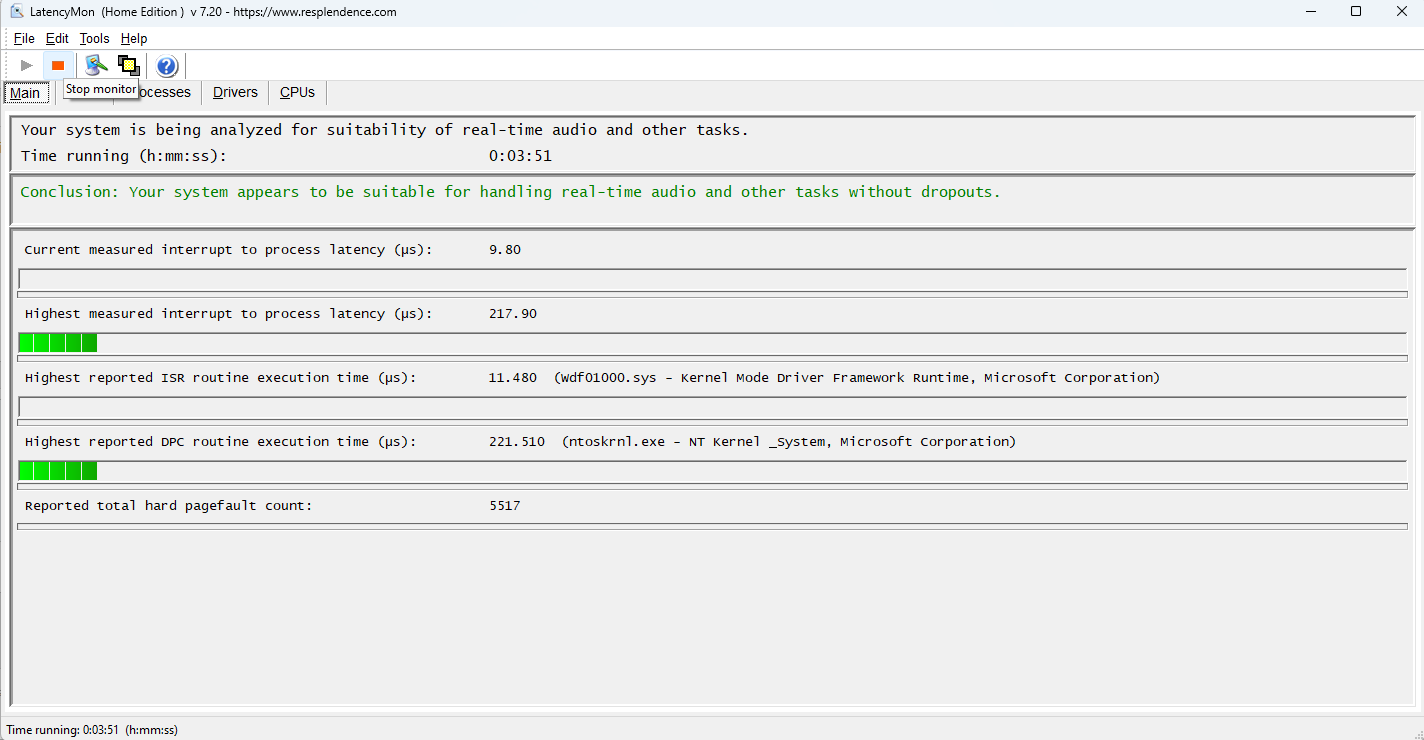The width and height of the screenshot is (1424, 740).
Task: Click the highest DPC execution time green bar
Action: [58, 471]
